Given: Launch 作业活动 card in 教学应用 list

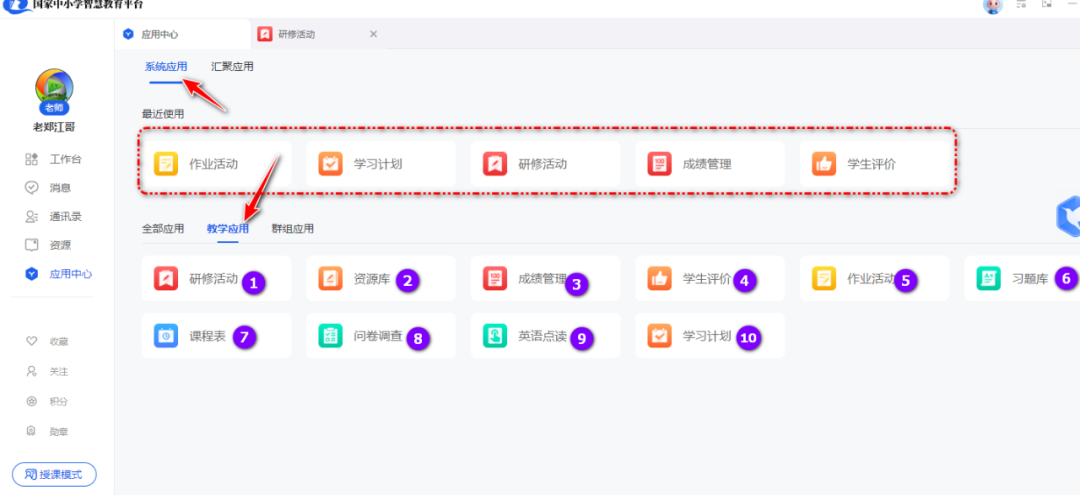Looking at the screenshot, I should tap(875, 279).
